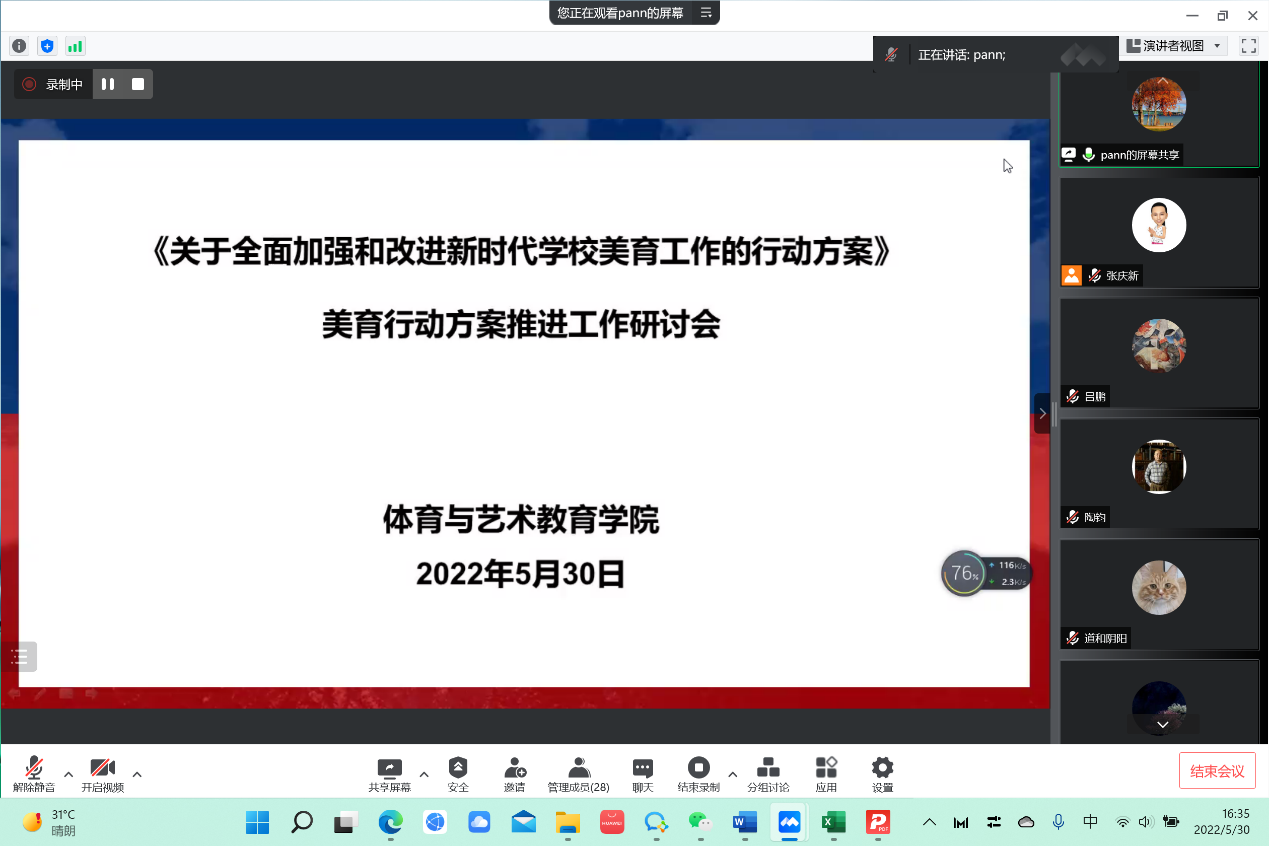The width and height of the screenshot is (1269, 846).
Task: Open the menu icon beside 您正在观看pann的屏幕
Action: tap(706, 12)
